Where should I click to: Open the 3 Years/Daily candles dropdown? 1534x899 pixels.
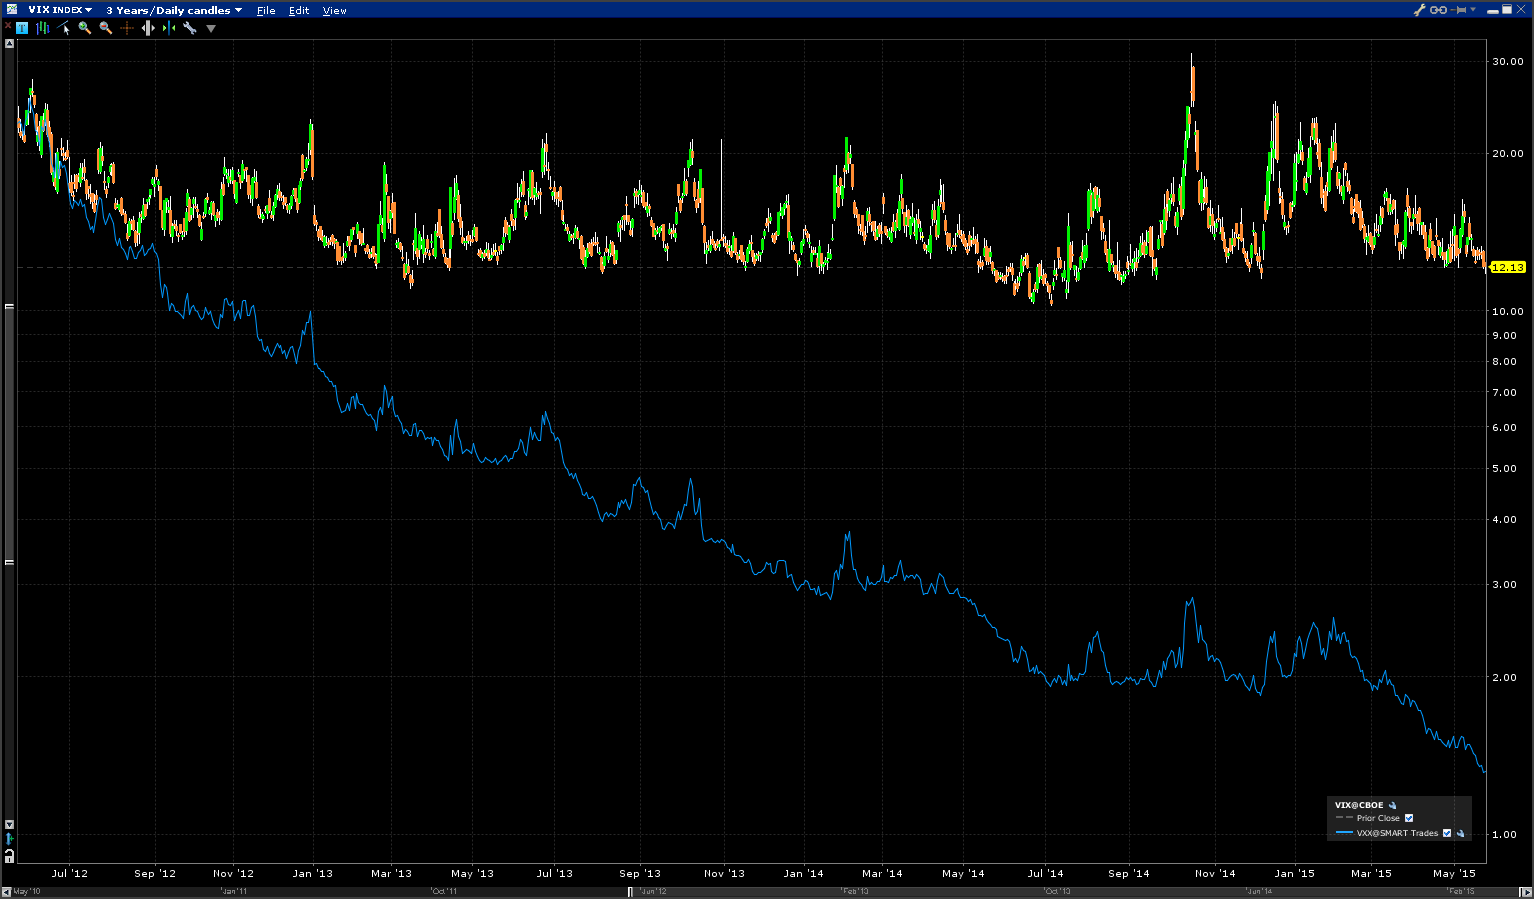[x=174, y=10]
